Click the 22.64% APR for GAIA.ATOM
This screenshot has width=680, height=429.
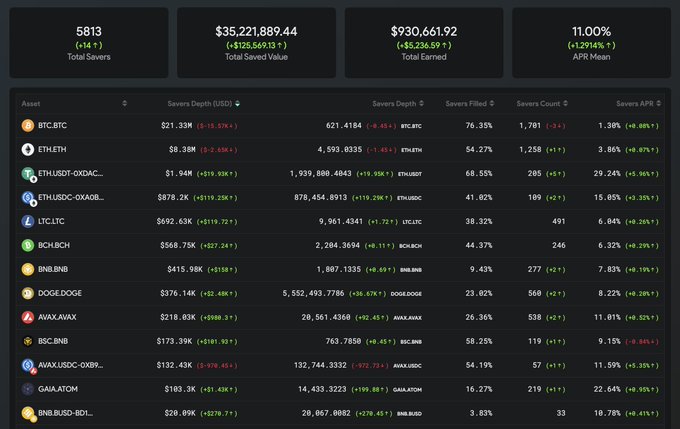point(607,389)
